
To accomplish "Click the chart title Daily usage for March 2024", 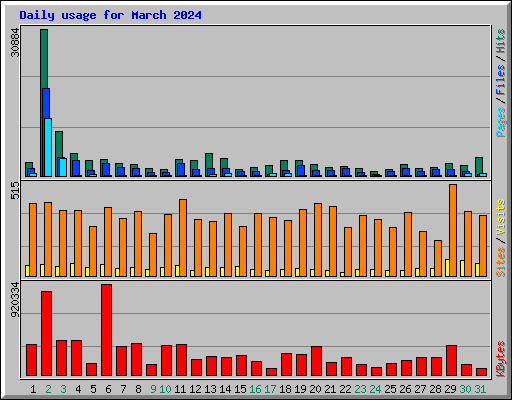I will click(x=110, y=15).
